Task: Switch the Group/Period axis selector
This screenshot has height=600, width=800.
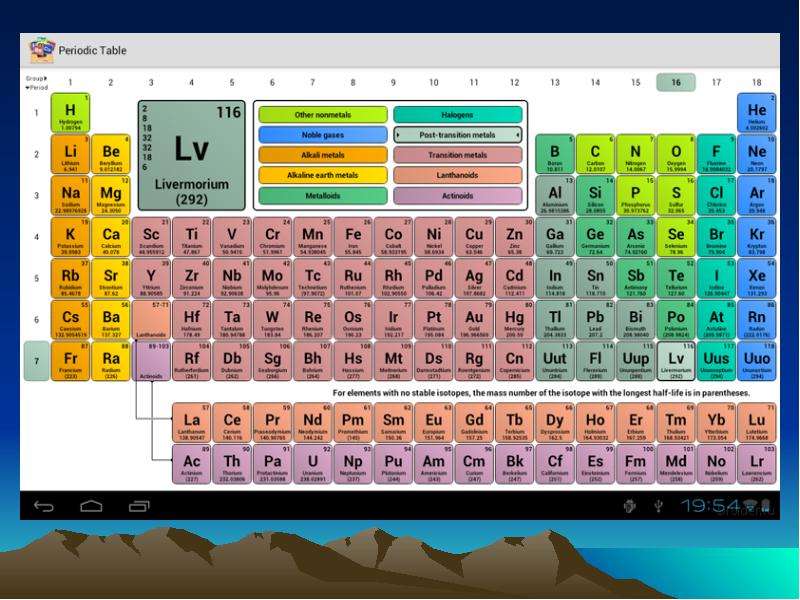Action: (x=37, y=83)
